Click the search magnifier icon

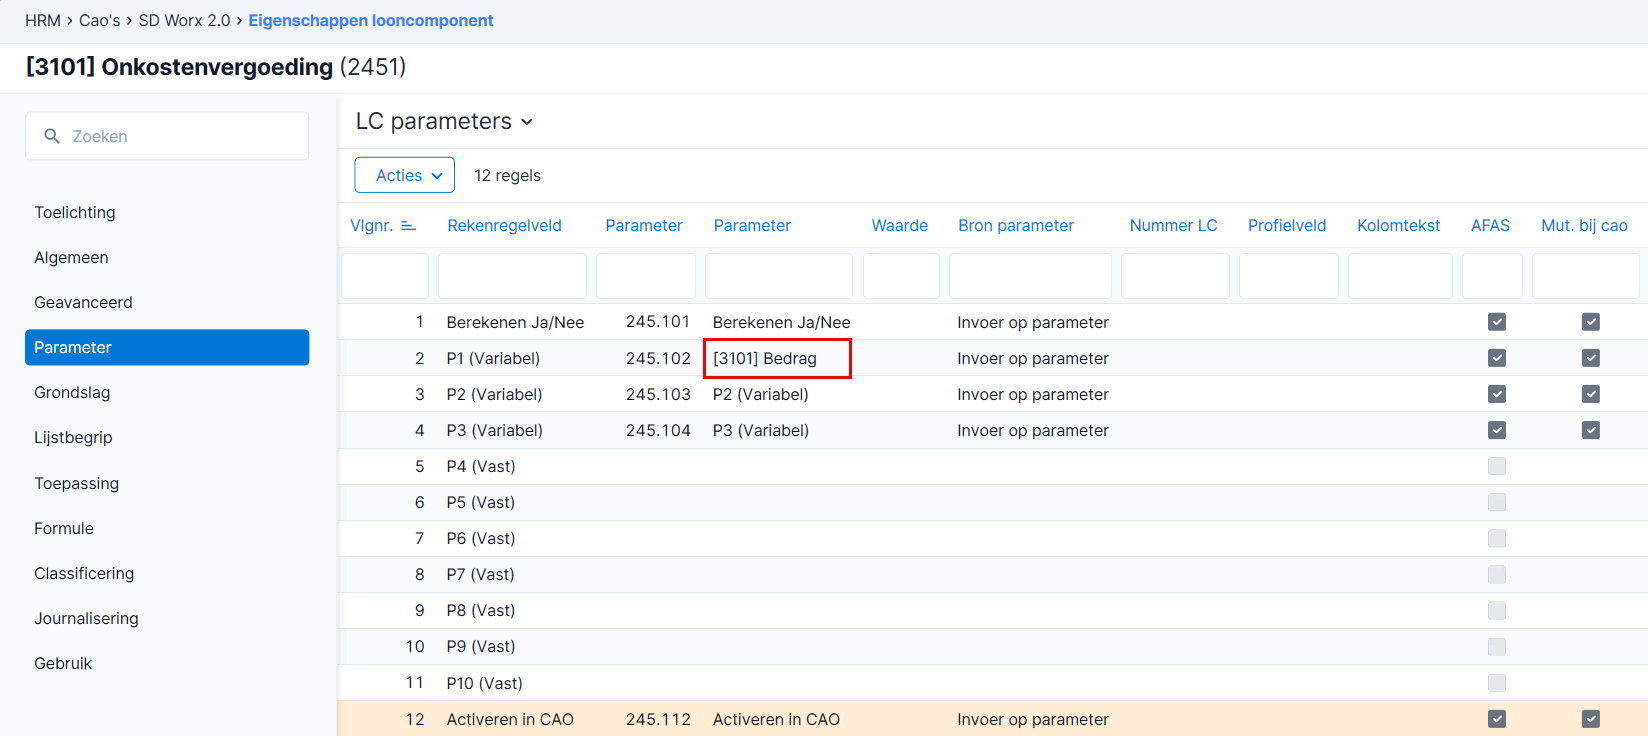(x=52, y=136)
